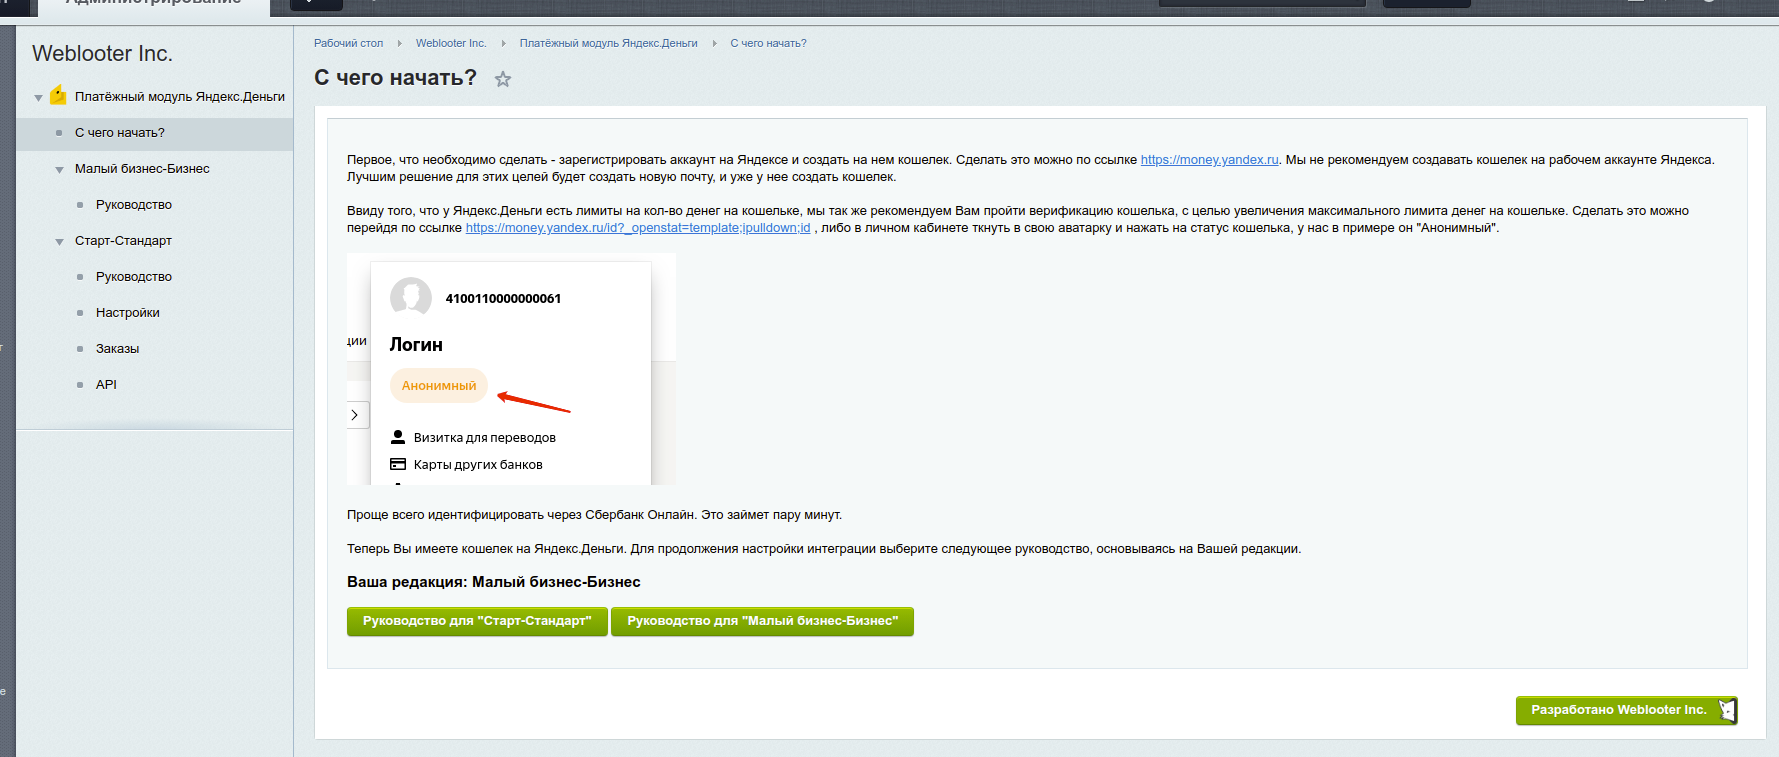The width and height of the screenshot is (1779, 757).
Task: Open Платёжный модуль Яндекс.Деньги sidebar entry
Action: (x=180, y=97)
